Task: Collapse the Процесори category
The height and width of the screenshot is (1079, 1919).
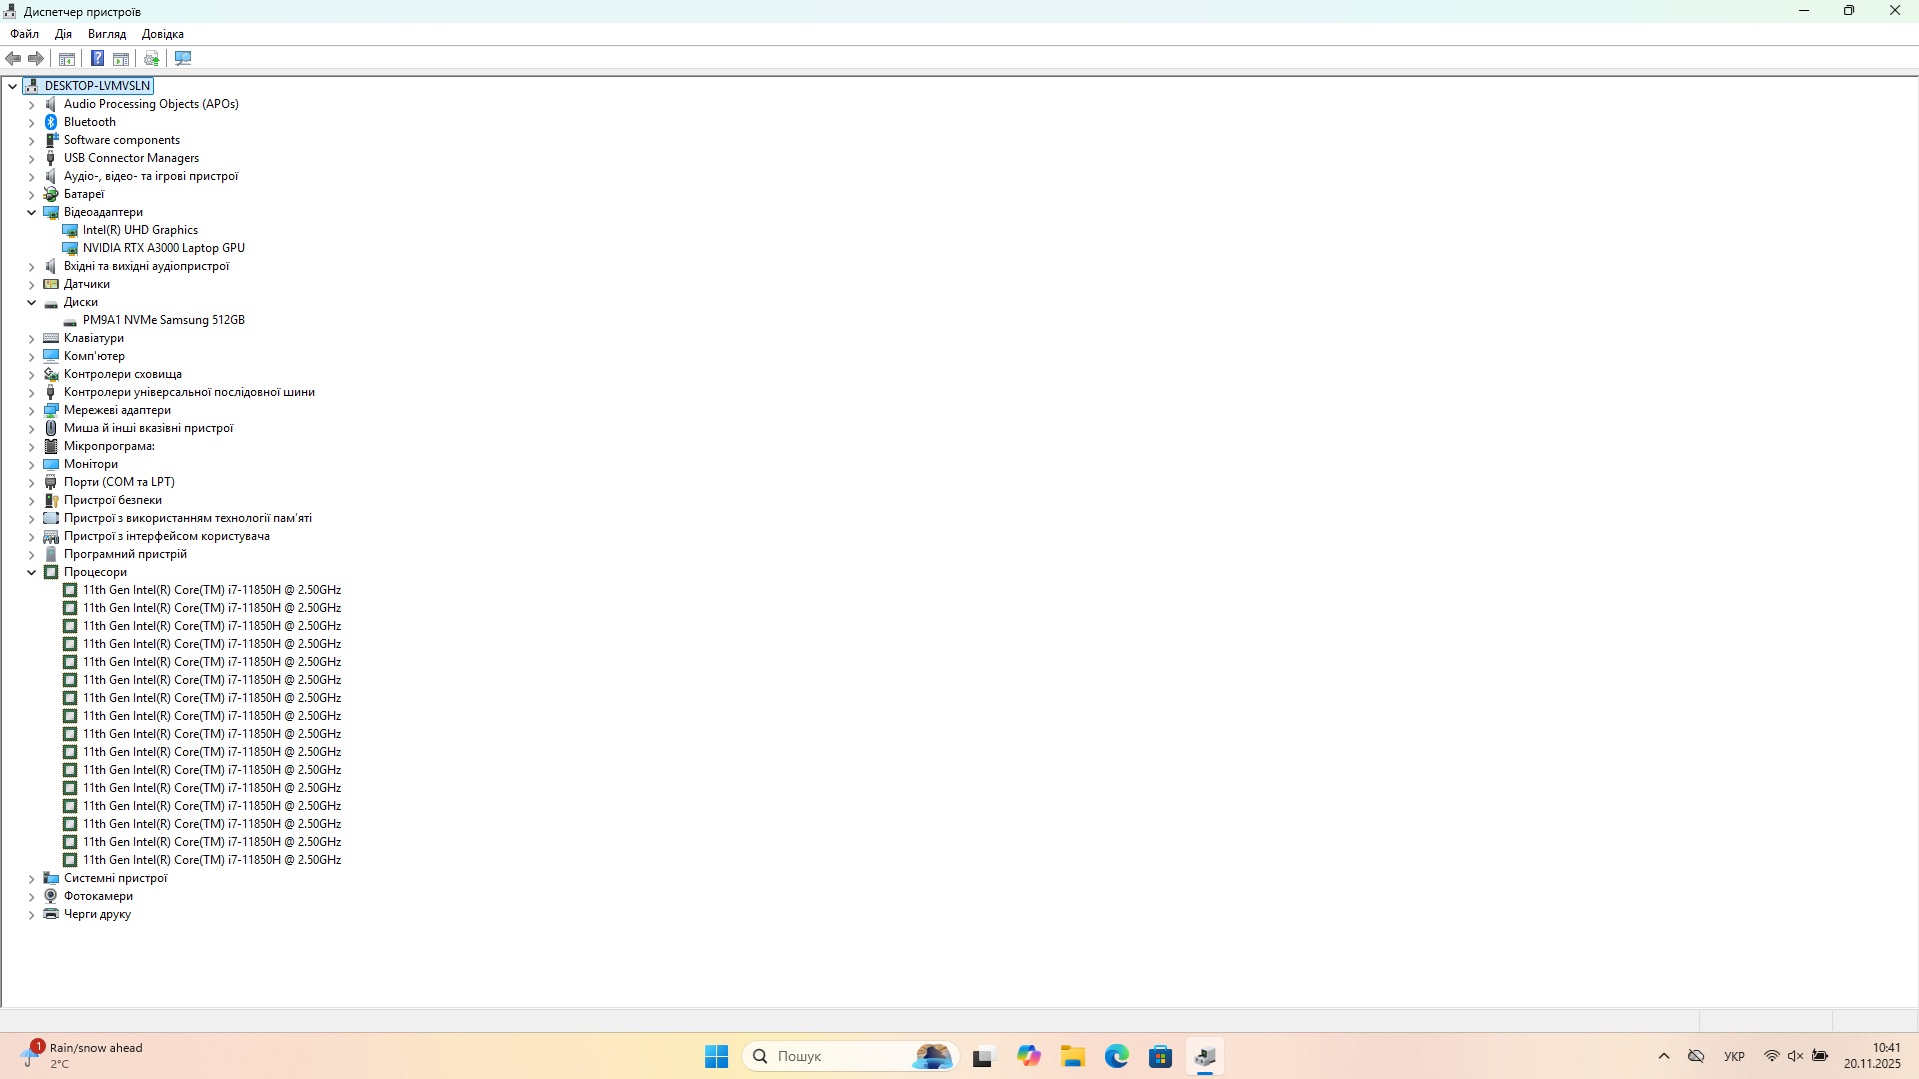Action: point(31,572)
